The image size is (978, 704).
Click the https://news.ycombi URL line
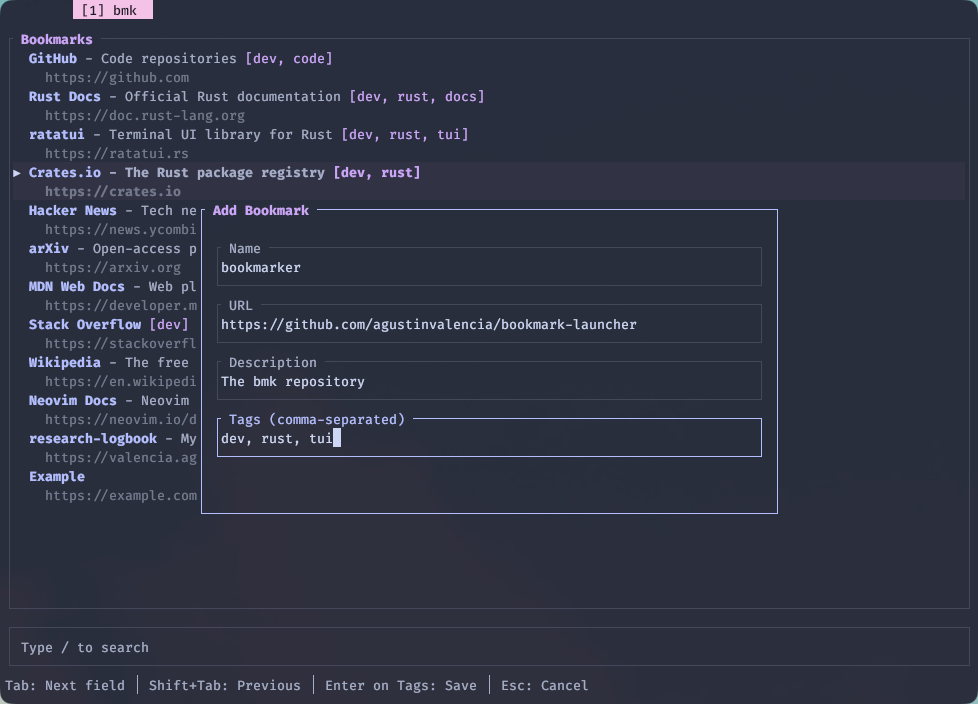coord(120,230)
